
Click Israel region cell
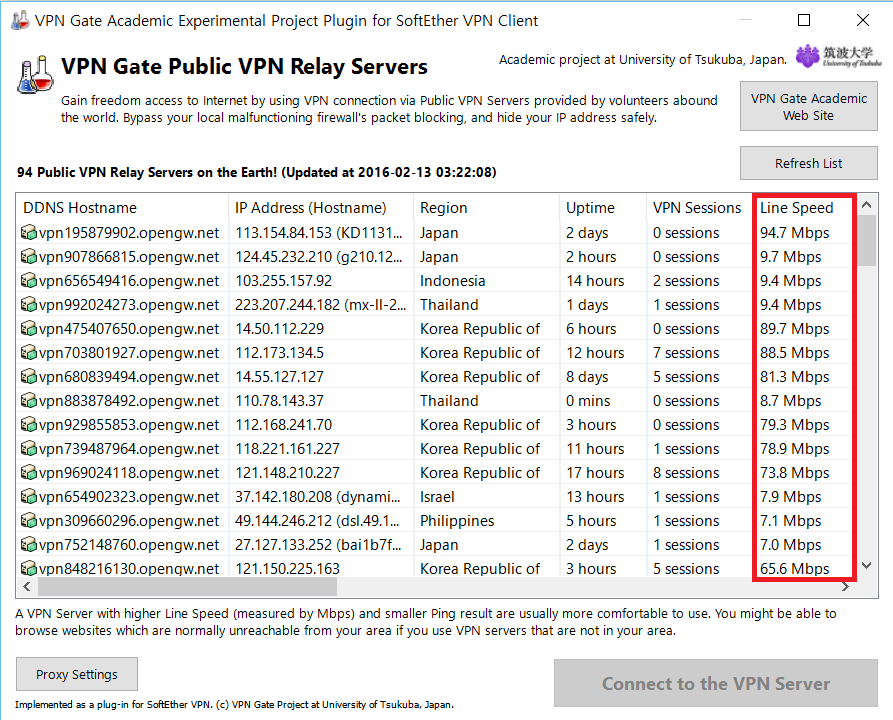click(x=437, y=496)
